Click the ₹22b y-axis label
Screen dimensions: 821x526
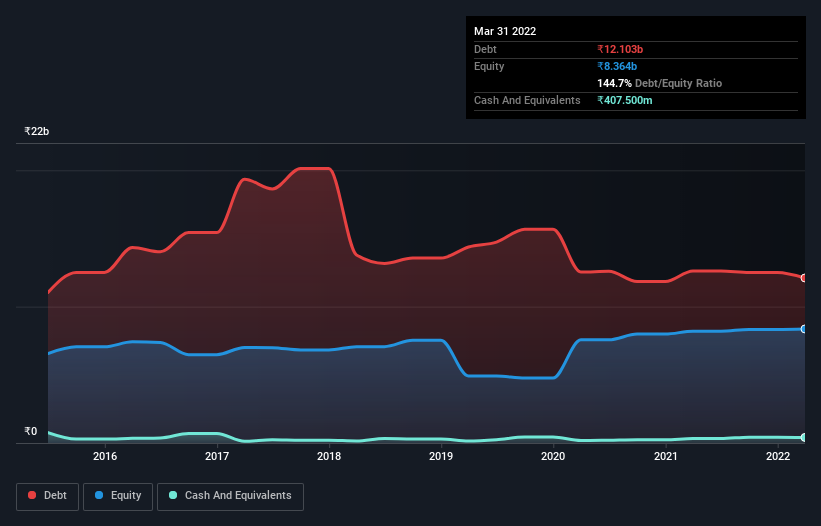37,131
